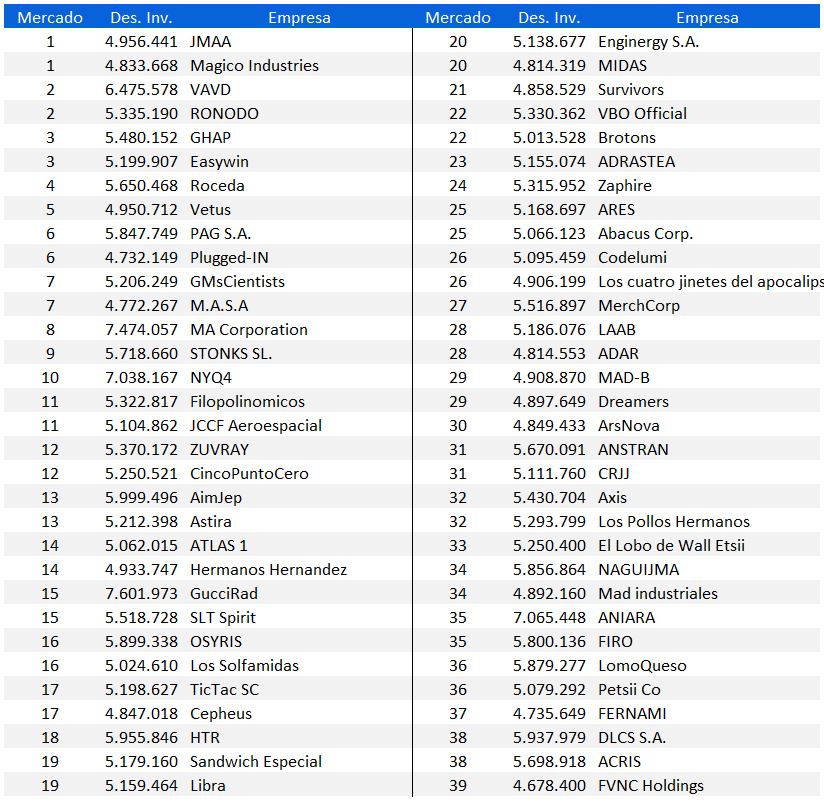Click the Vetus company cell

210,210
